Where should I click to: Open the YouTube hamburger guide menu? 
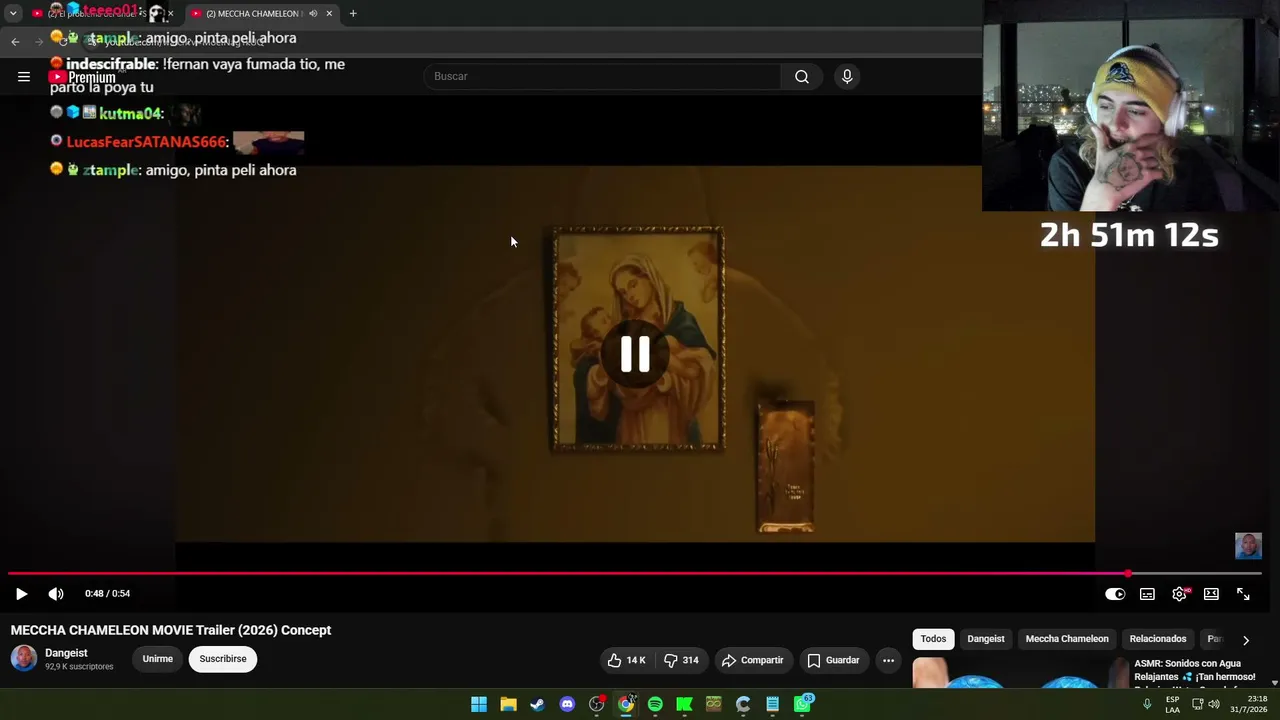[x=24, y=76]
